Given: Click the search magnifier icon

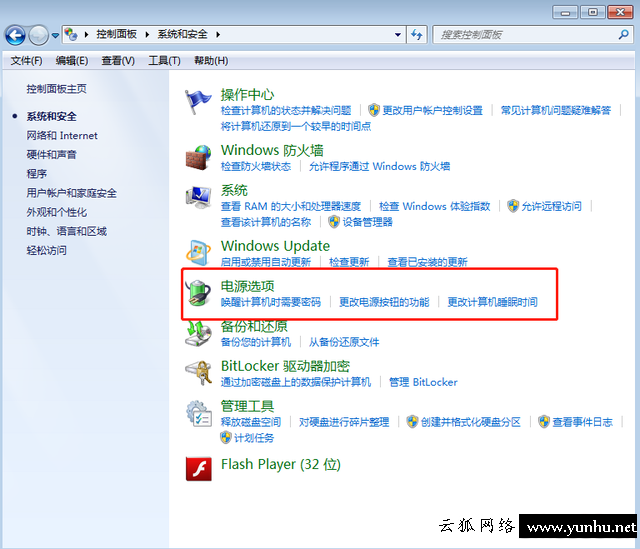Looking at the screenshot, I should pos(623,35).
